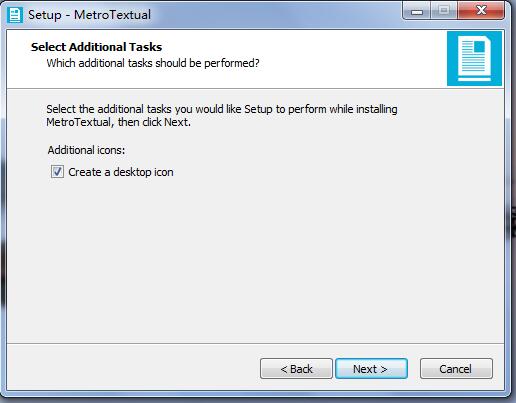Click 'Which additional tasks should be performed?' subtitle
Viewport: 516px width, 403px height.
point(153,63)
